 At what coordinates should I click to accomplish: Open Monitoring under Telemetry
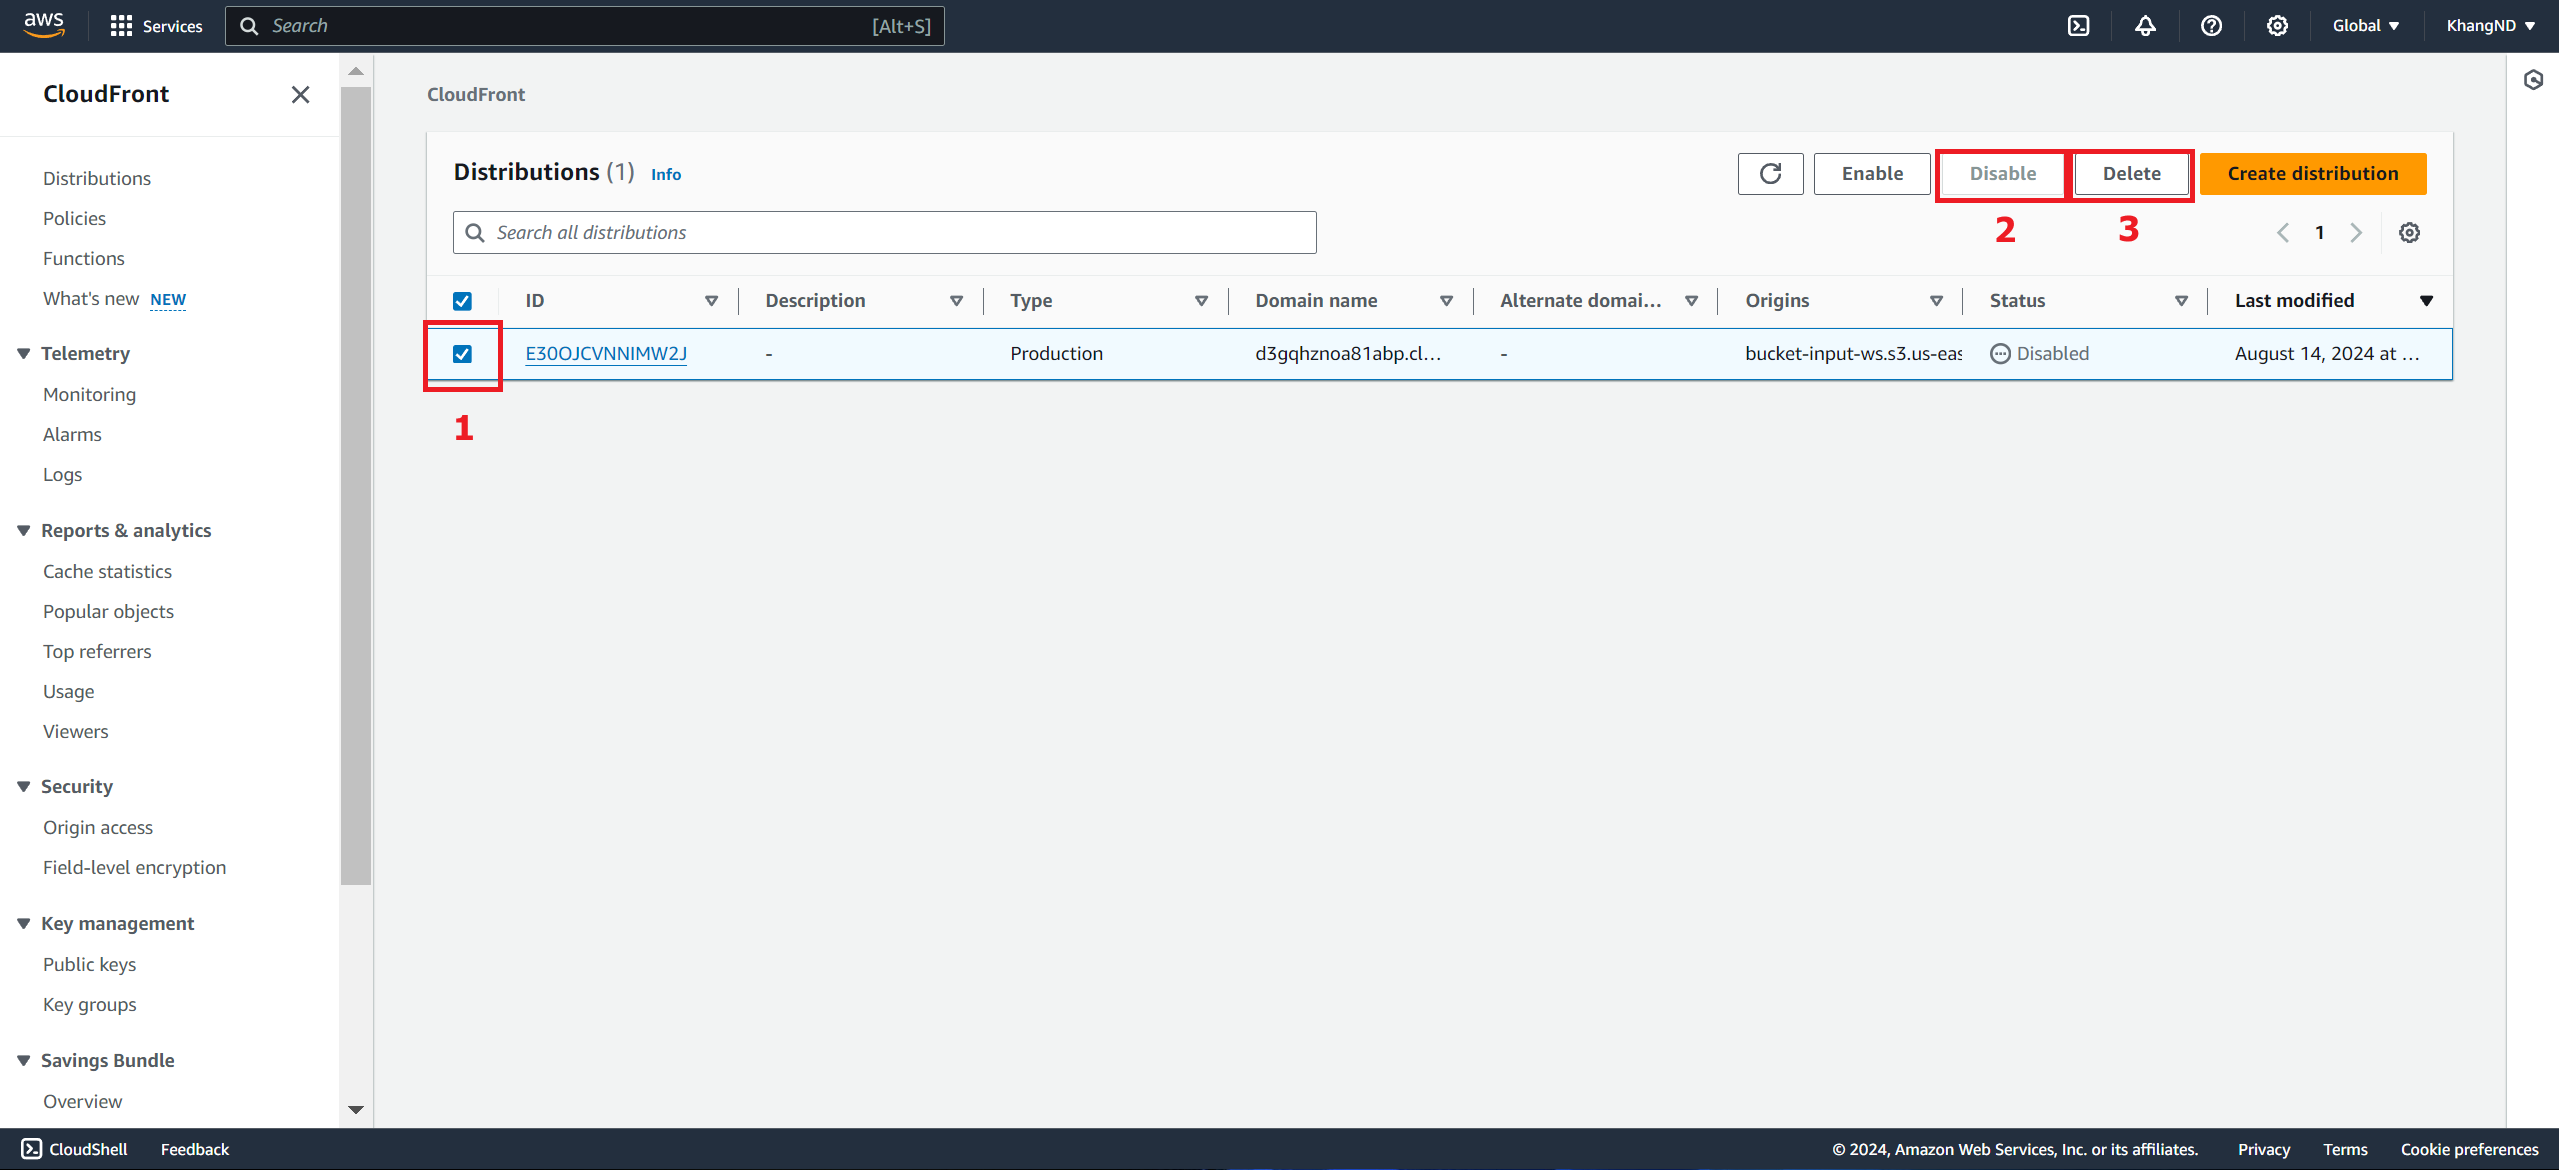[89, 395]
